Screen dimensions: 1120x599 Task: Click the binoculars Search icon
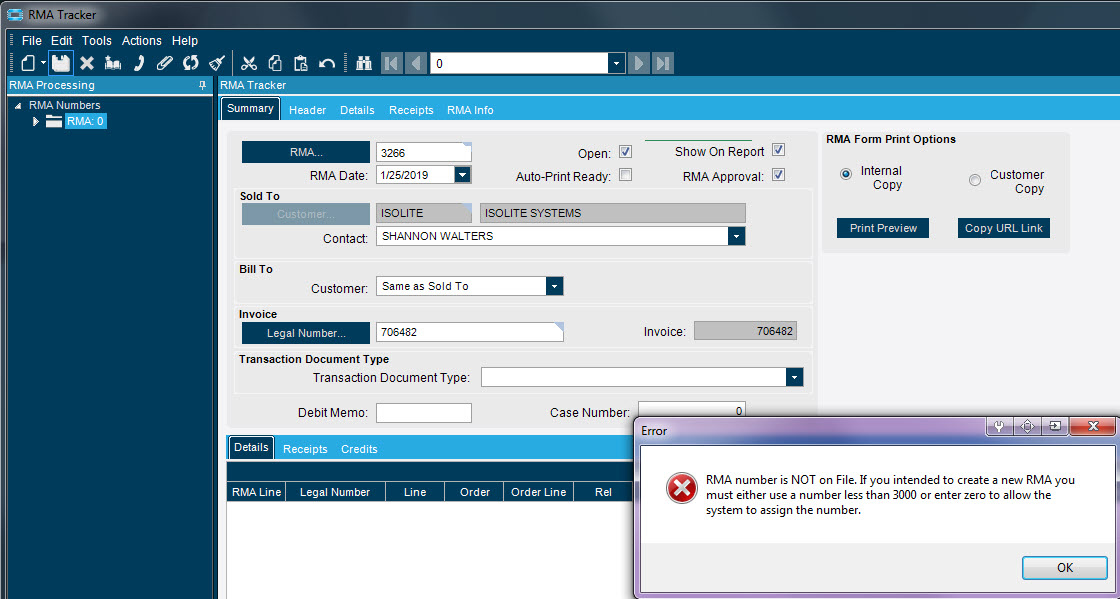[364, 63]
